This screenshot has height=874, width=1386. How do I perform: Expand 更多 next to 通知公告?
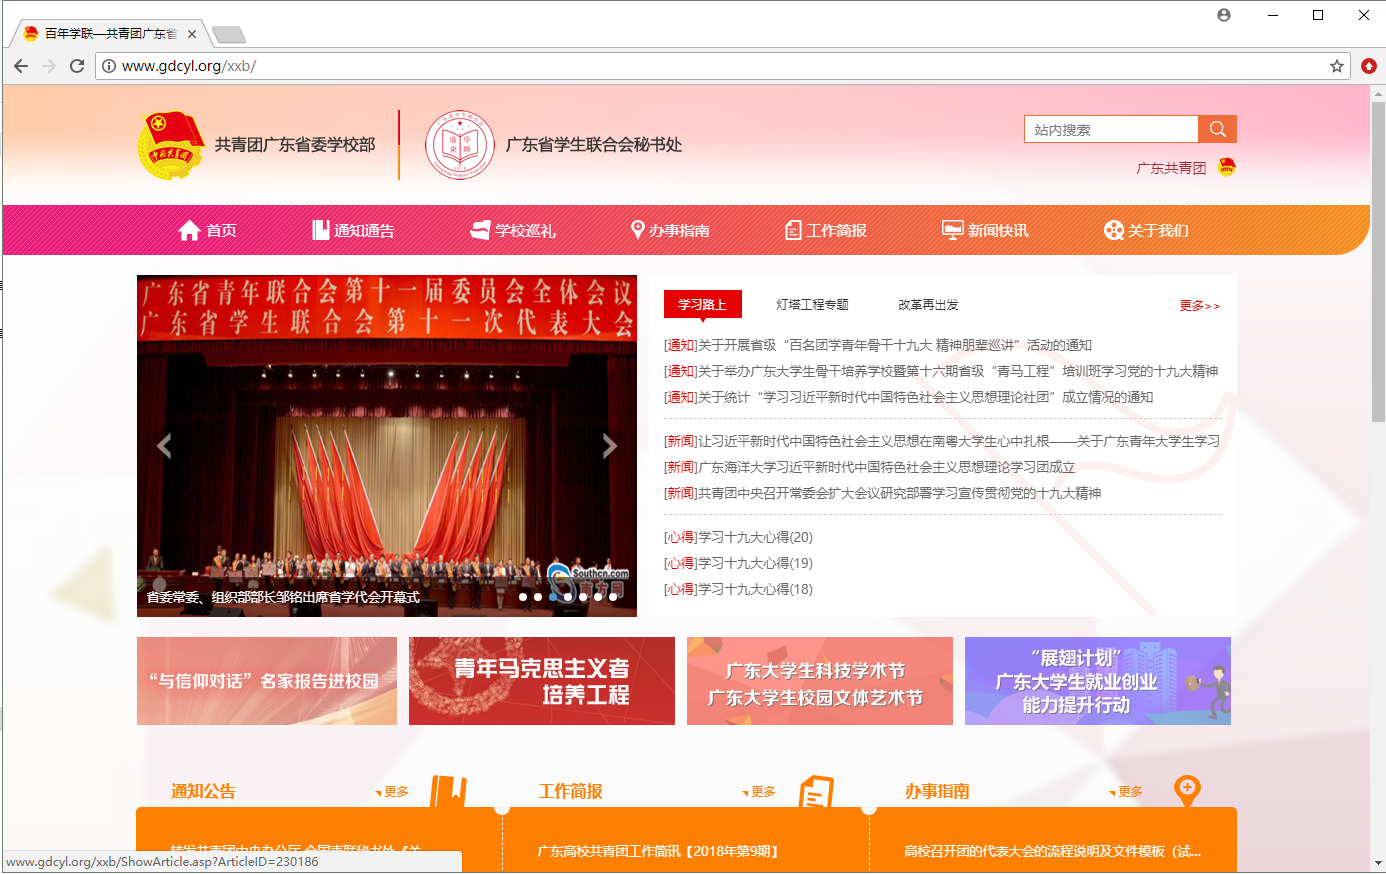(x=395, y=792)
